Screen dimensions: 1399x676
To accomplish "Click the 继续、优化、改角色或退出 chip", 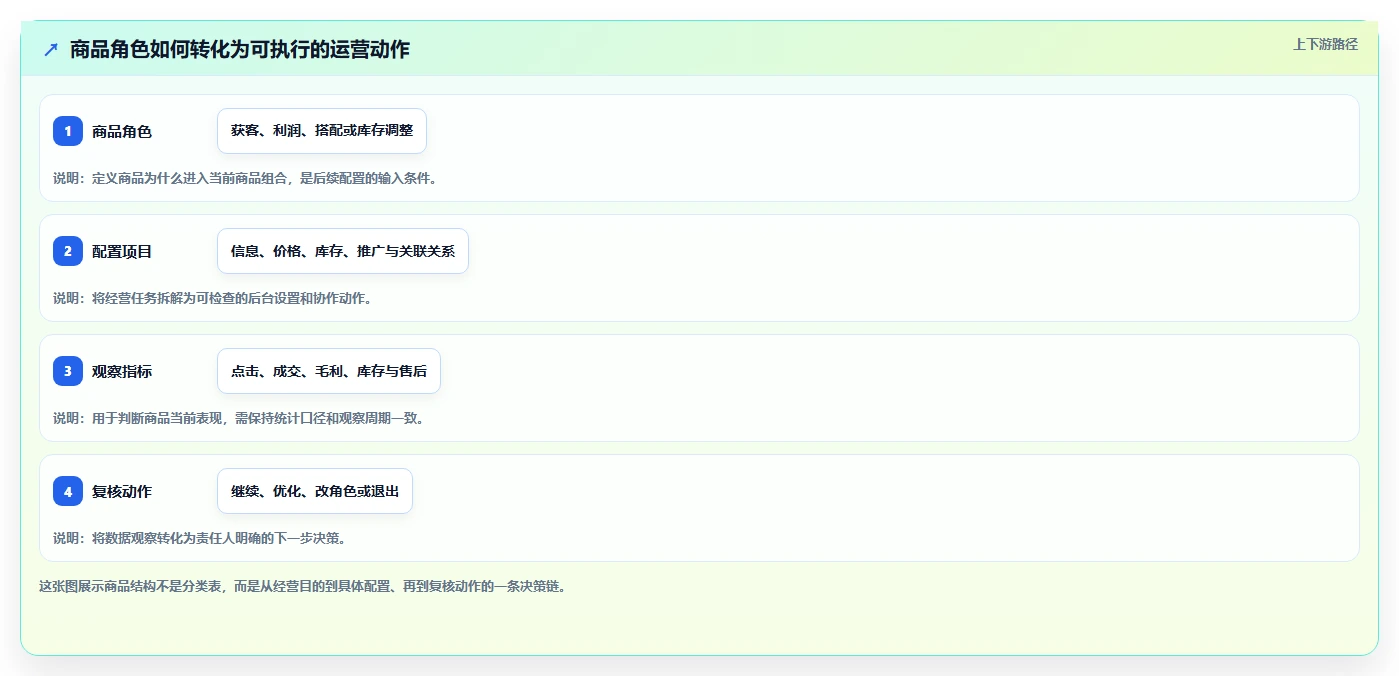I will coord(315,491).
